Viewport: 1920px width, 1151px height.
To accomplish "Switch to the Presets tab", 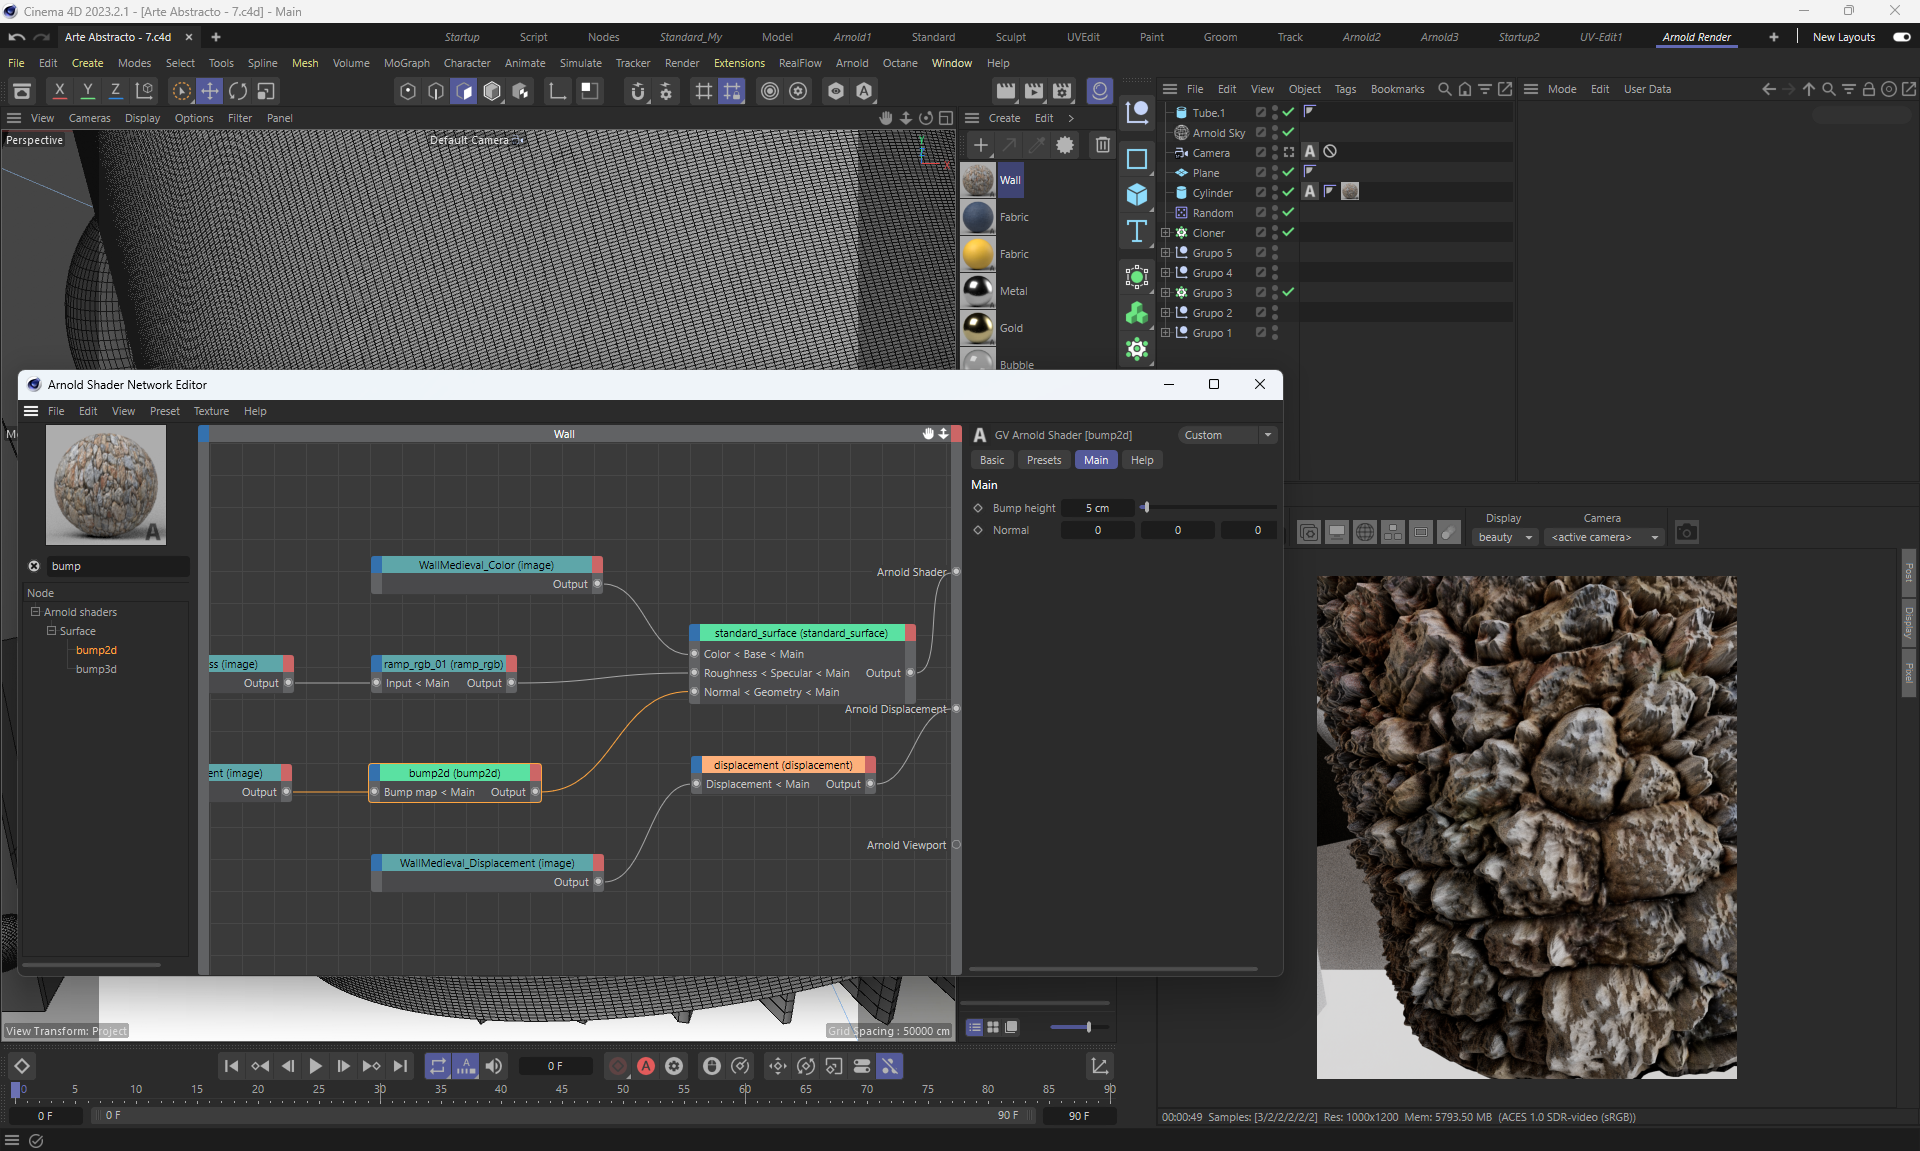I will pyautogui.click(x=1043, y=460).
